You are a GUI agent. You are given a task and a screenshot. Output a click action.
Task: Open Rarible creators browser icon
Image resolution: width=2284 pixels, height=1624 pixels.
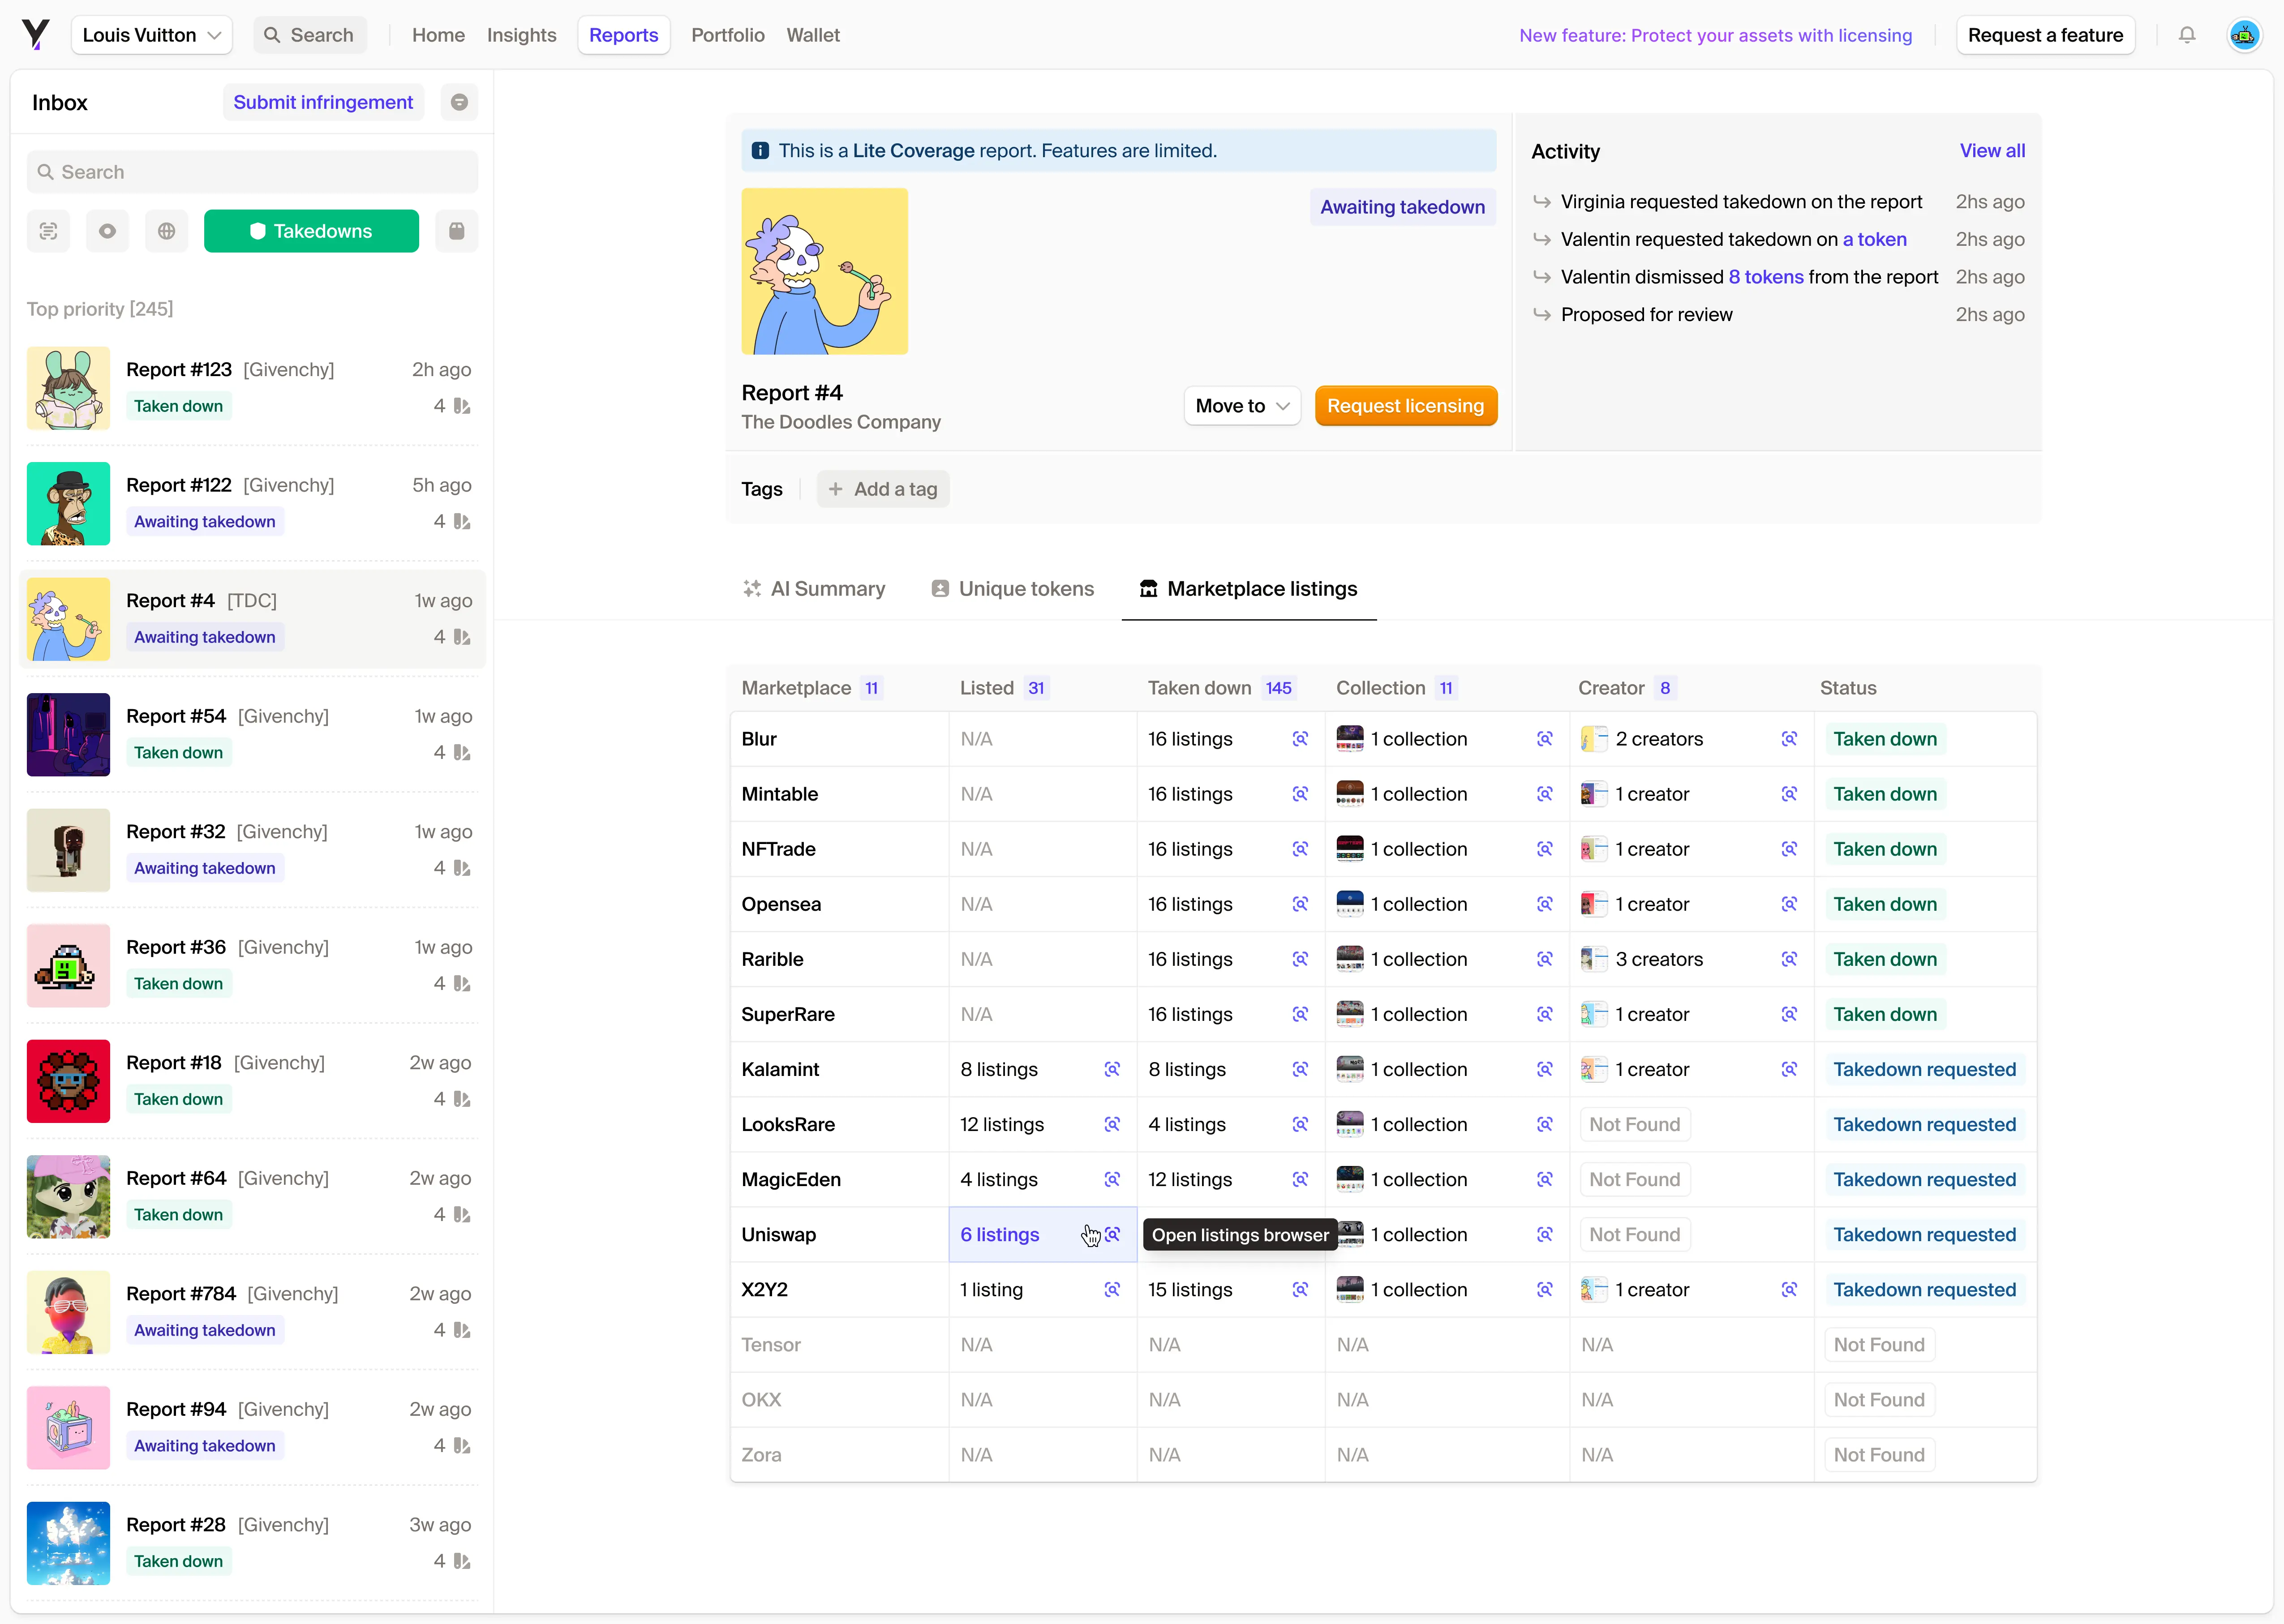pyautogui.click(x=1789, y=959)
